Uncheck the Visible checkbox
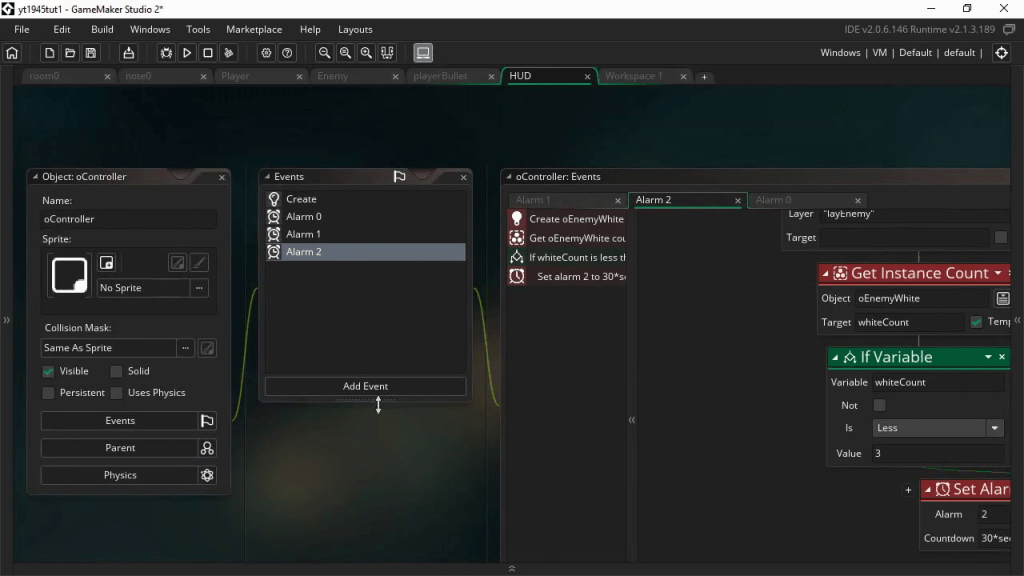This screenshot has width=1024, height=576. (48, 371)
